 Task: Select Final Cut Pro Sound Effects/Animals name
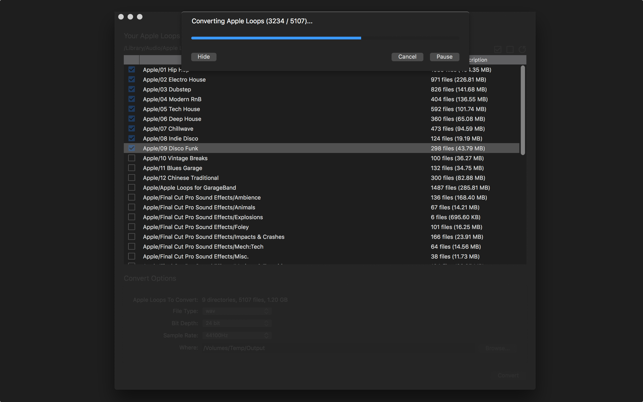(199, 207)
